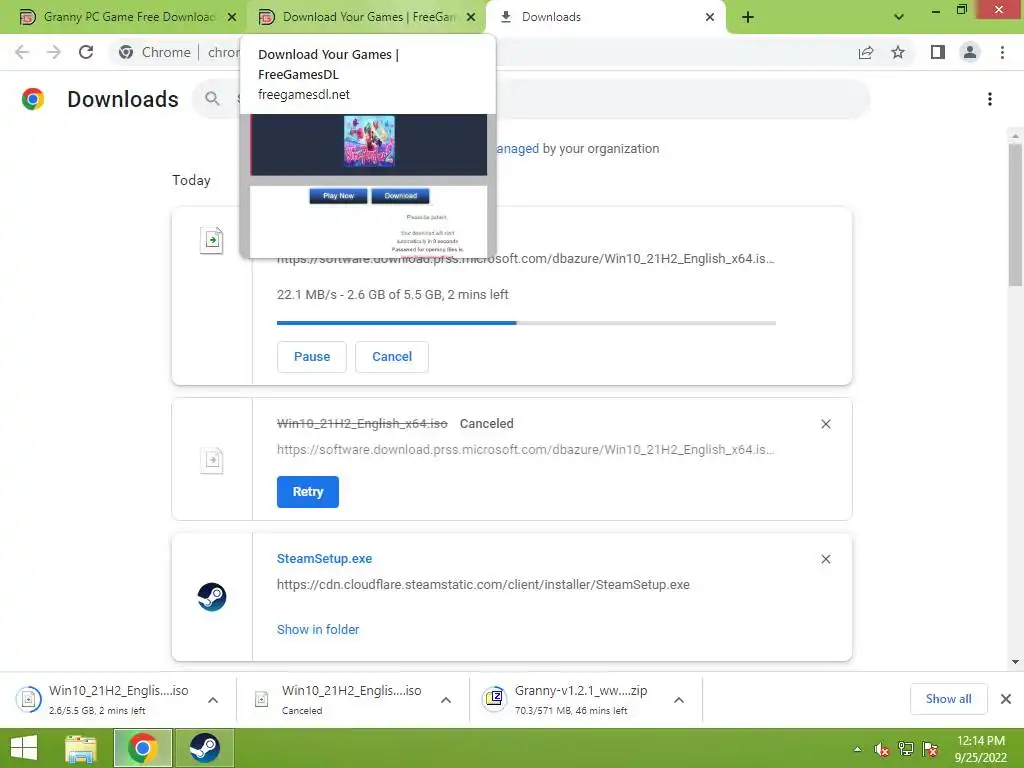1024x768 pixels.
Task: Open the tab search chevron
Action: click(x=899, y=17)
